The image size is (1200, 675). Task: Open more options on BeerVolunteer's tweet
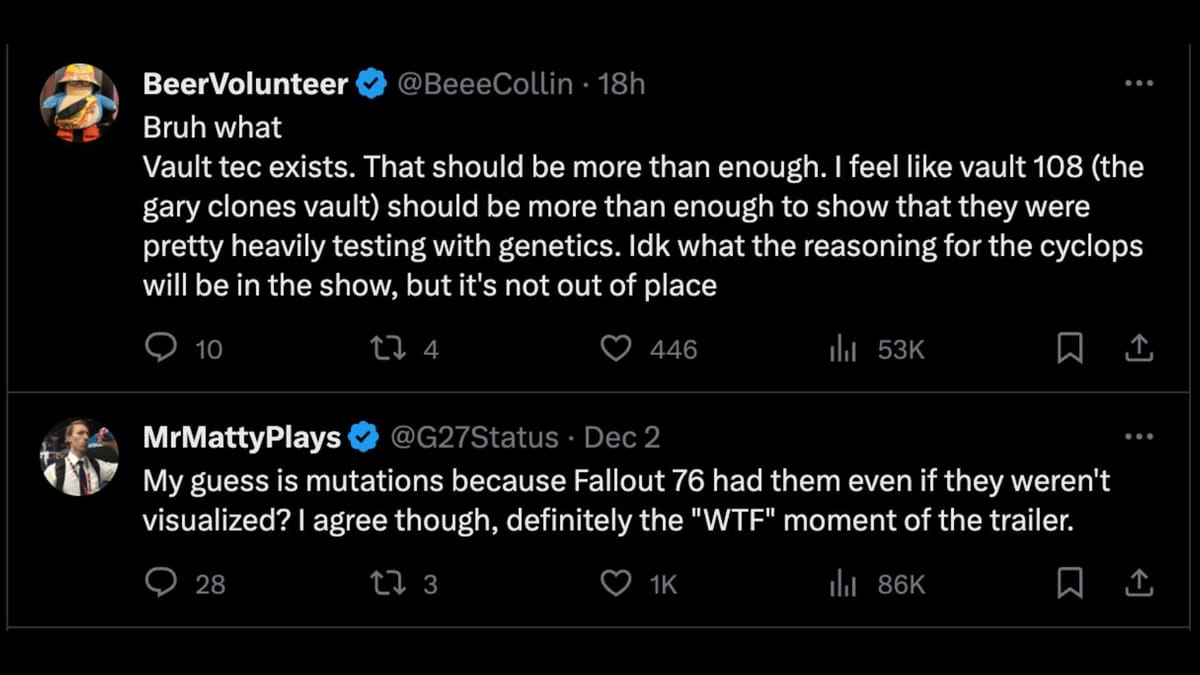pos(1139,84)
